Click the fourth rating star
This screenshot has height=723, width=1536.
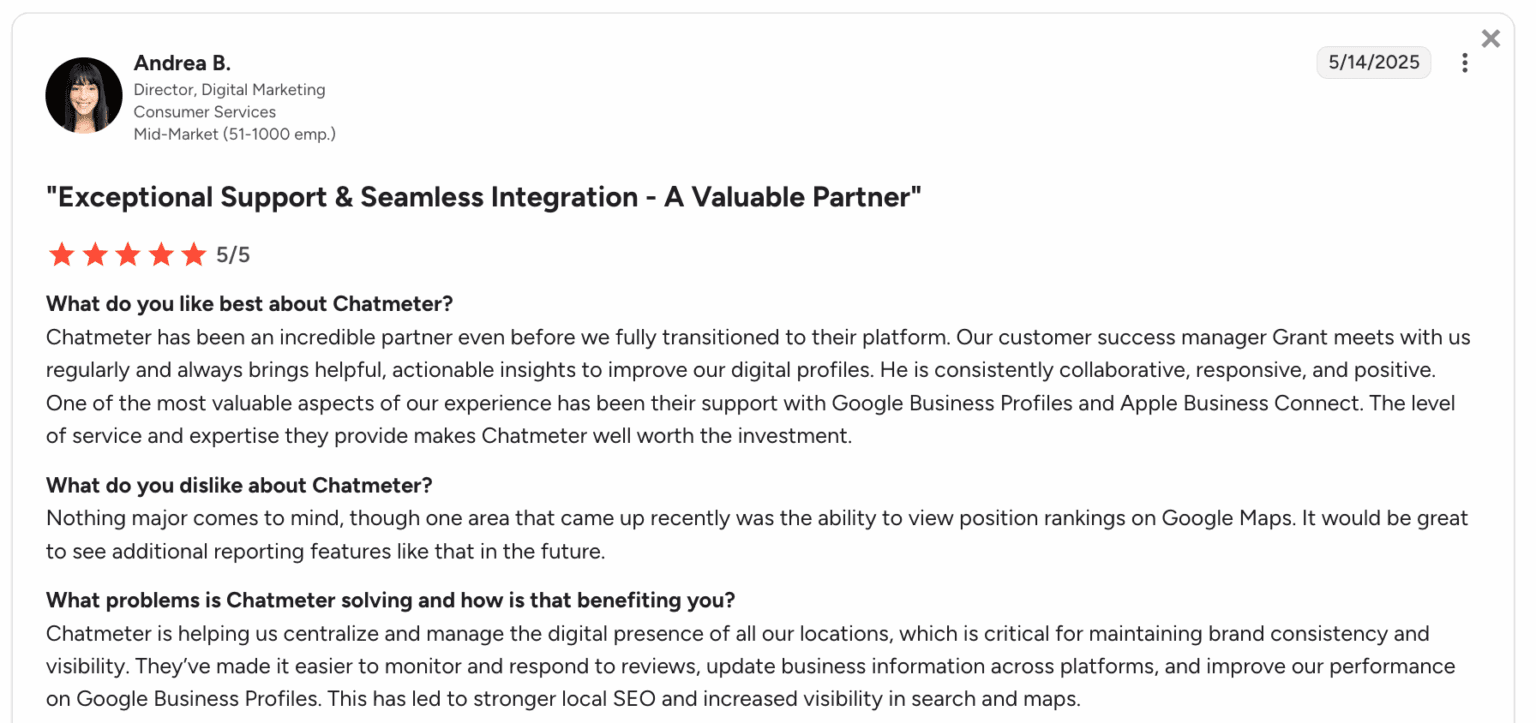pos(161,255)
